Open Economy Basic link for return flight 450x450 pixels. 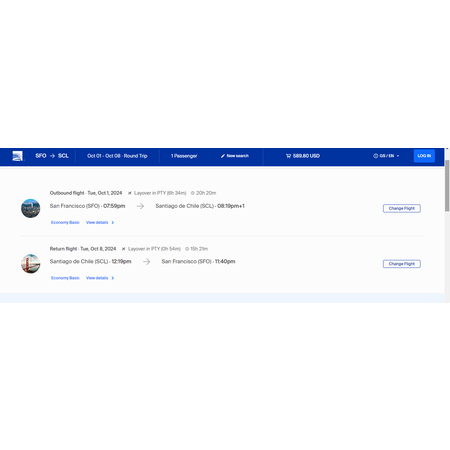coord(65,278)
